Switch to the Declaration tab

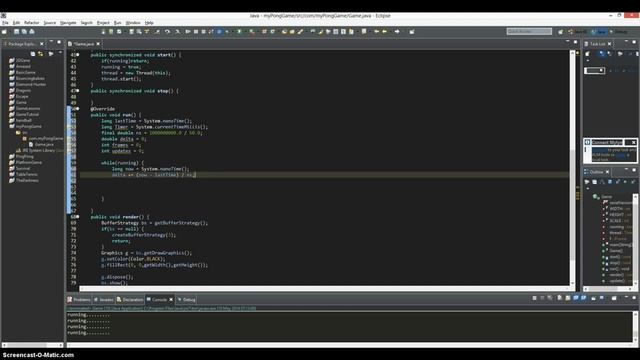[x=130, y=300]
